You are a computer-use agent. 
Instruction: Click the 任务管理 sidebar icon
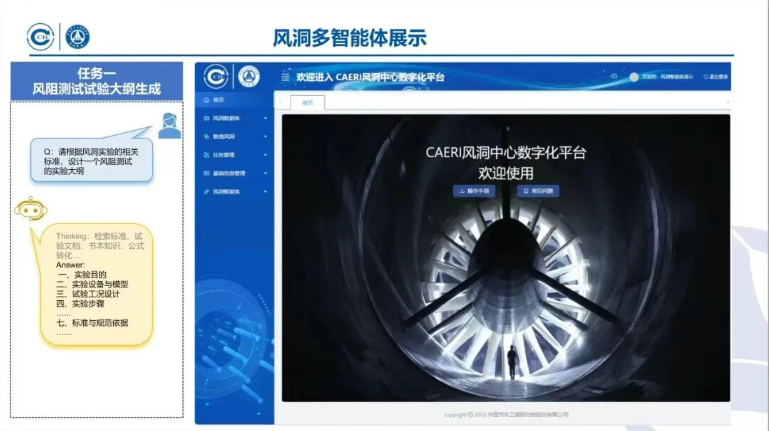[205, 155]
